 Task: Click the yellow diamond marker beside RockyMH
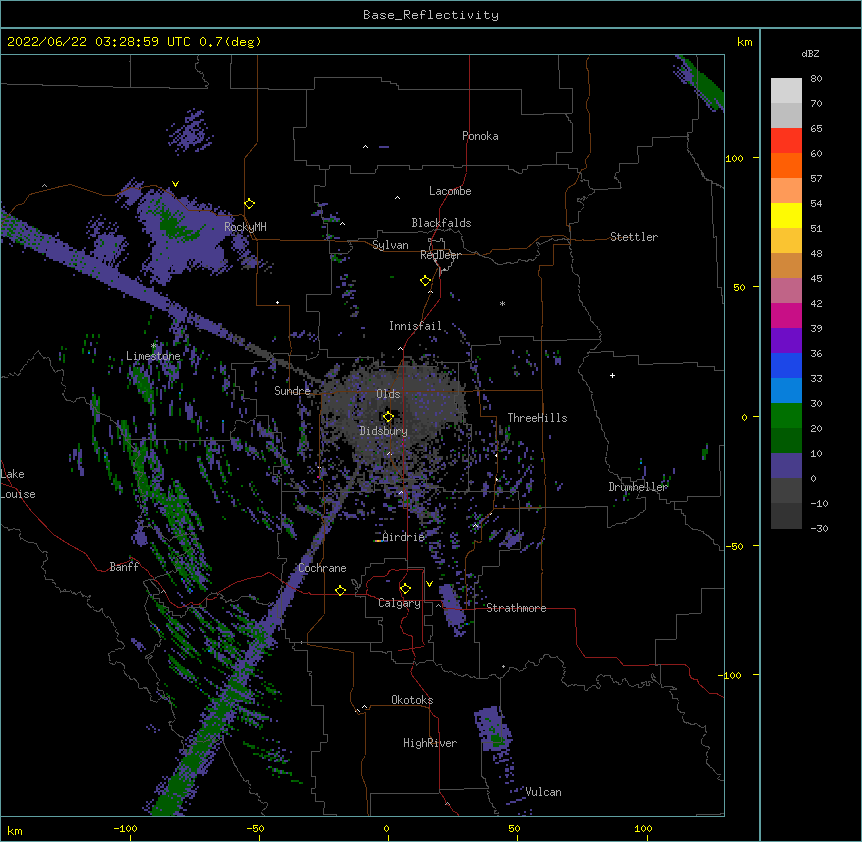pyautogui.click(x=249, y=204)
